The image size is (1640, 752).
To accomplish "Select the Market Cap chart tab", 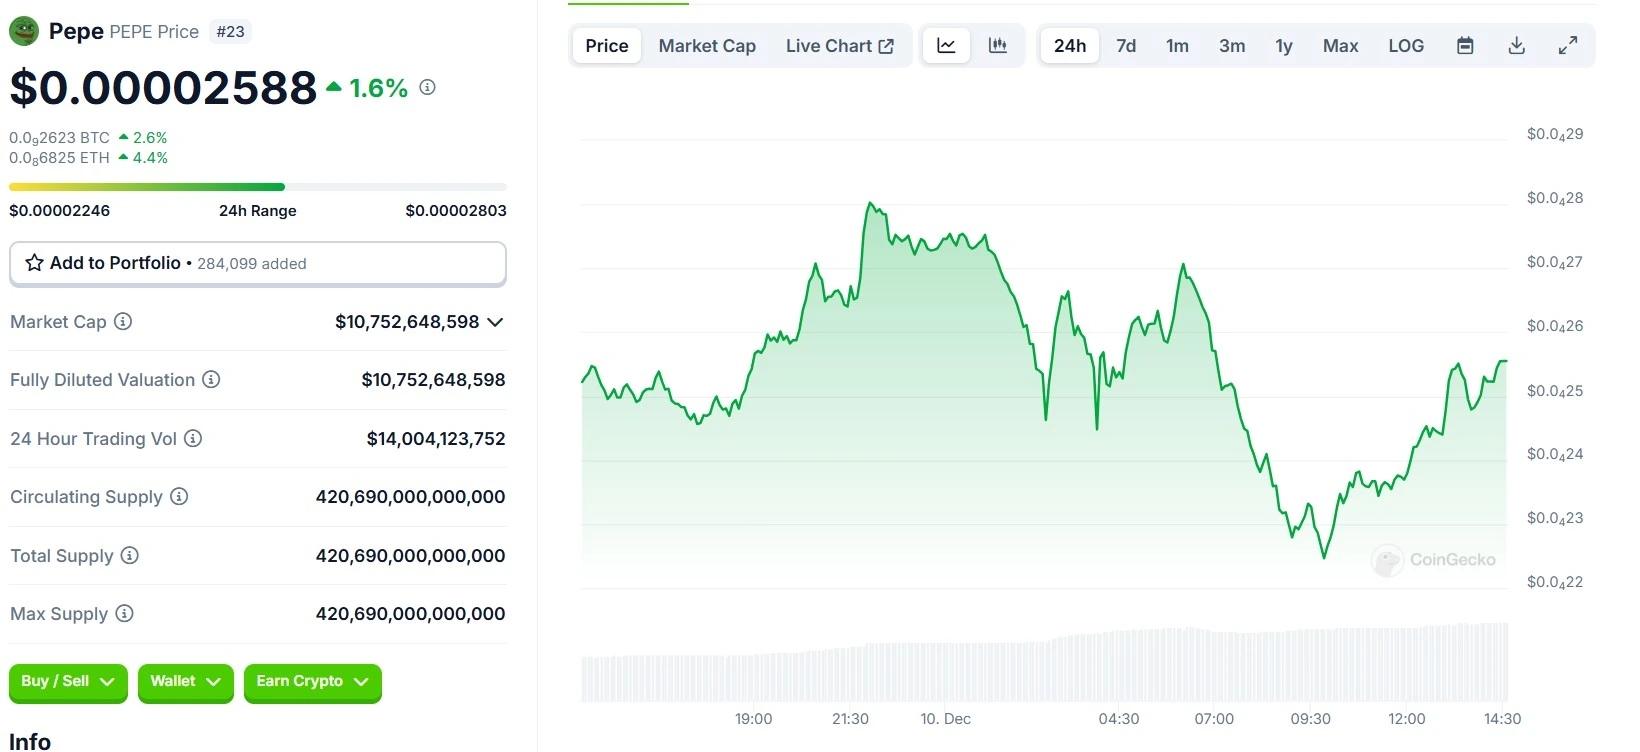I will pos(707,46).
